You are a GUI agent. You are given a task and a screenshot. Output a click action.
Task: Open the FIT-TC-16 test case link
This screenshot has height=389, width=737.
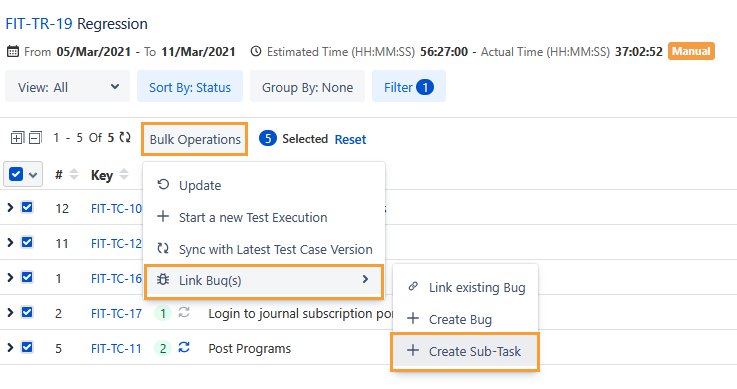[116, 278]
